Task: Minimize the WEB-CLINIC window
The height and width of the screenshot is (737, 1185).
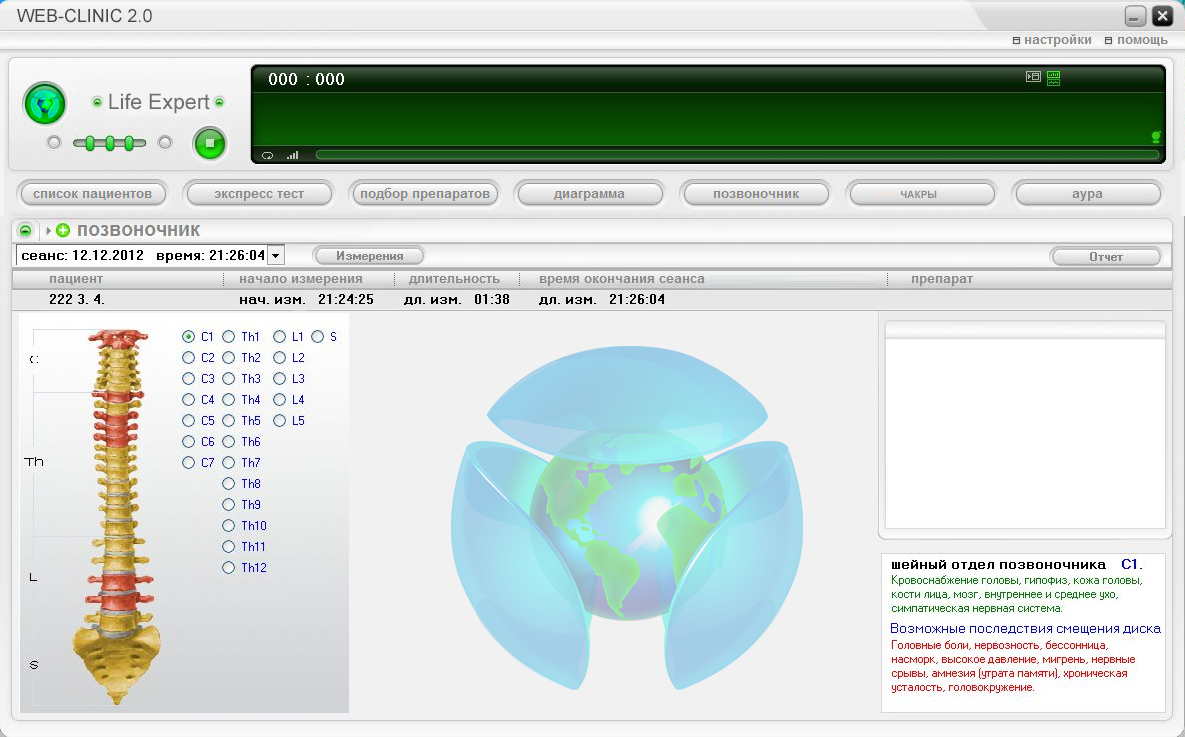Action: pyautogui.click(x=1135, y=16)
